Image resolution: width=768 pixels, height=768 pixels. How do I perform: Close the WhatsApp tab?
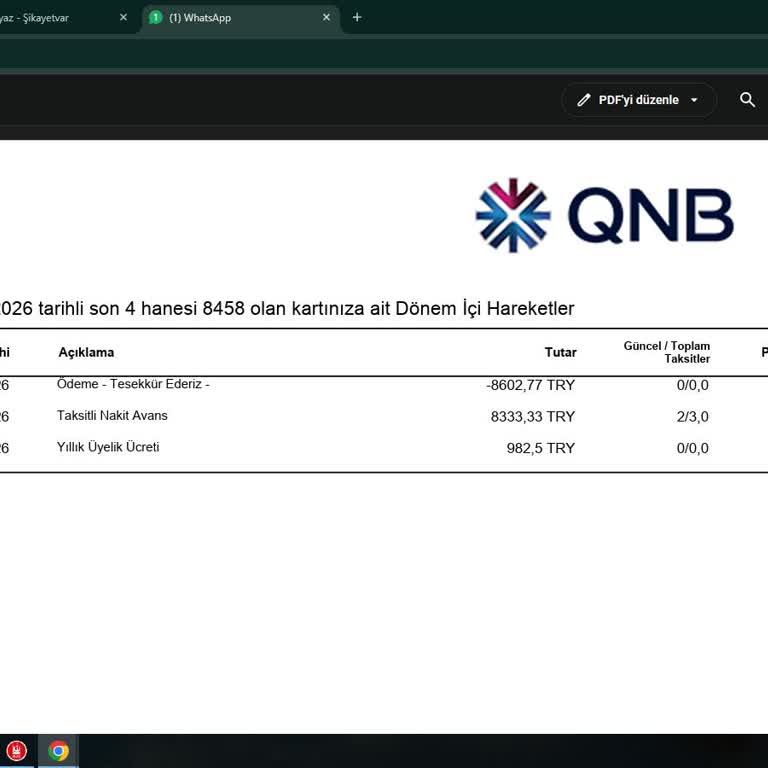pos(326,18)
